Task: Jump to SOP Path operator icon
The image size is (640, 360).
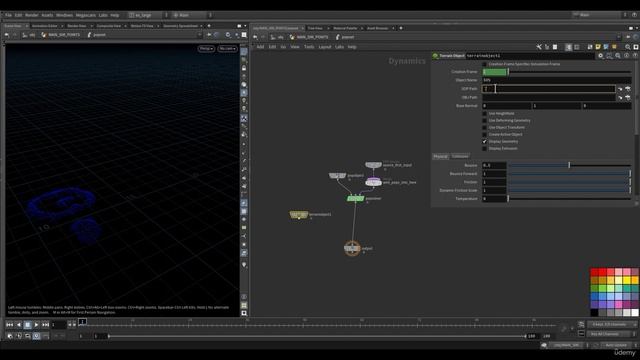Action: [620, 89]
